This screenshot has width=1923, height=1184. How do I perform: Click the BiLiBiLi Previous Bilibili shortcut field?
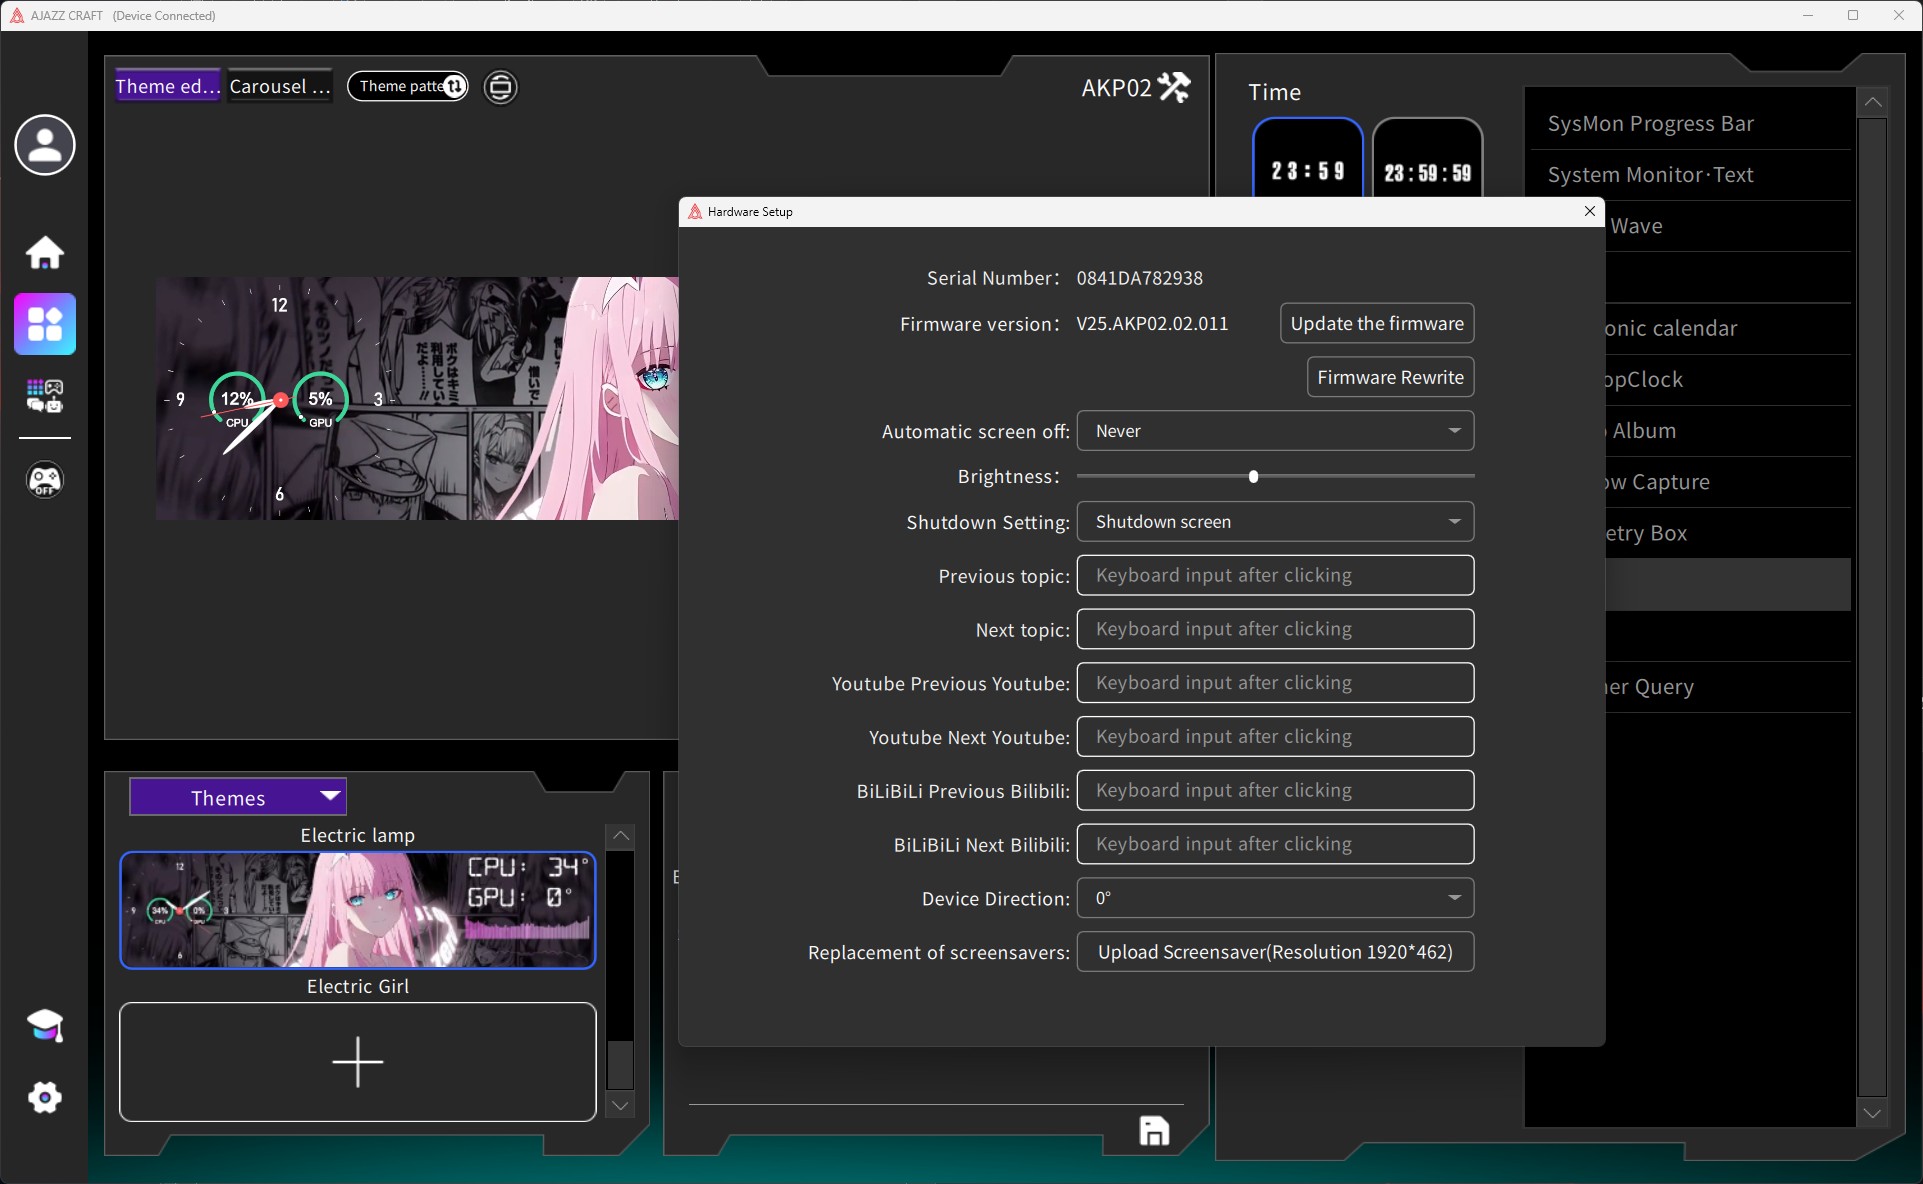[1275, 791]
